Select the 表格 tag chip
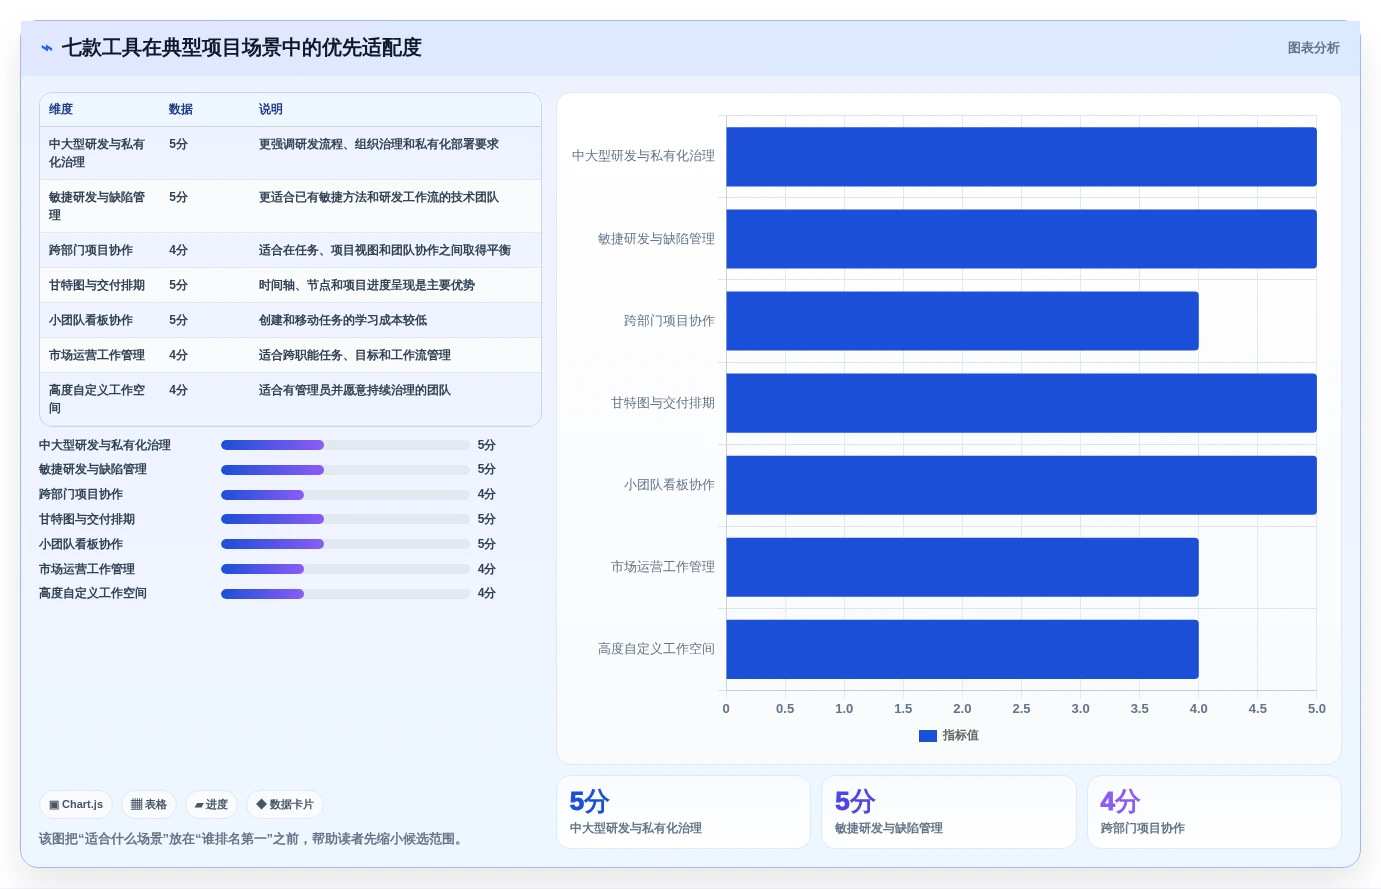Image resolution: width=1381 pixels, height=889 pixels. [149, 804]
